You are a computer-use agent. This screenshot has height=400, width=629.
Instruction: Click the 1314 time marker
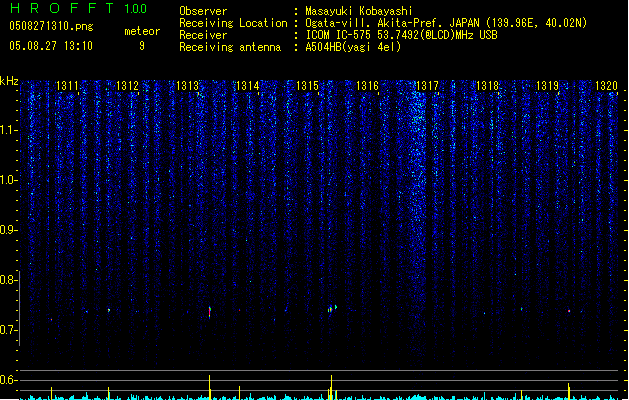pos(248,86)
